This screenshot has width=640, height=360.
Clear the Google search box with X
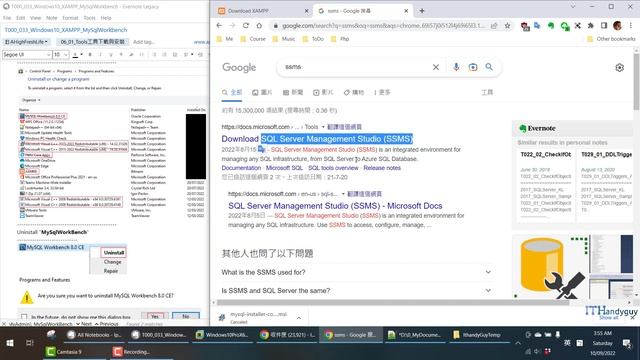(x=436, y=67)
